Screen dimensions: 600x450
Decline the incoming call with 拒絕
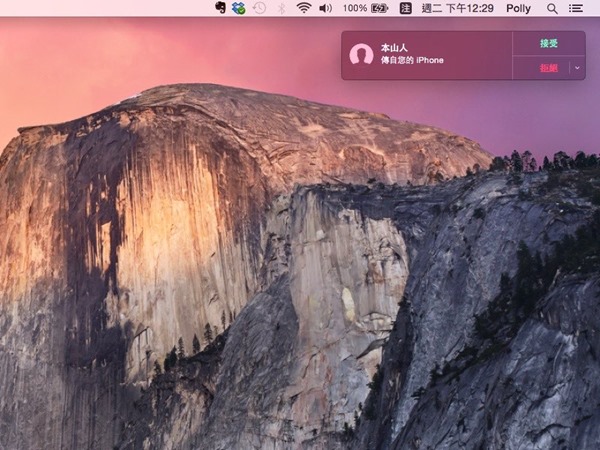(548, 68)
